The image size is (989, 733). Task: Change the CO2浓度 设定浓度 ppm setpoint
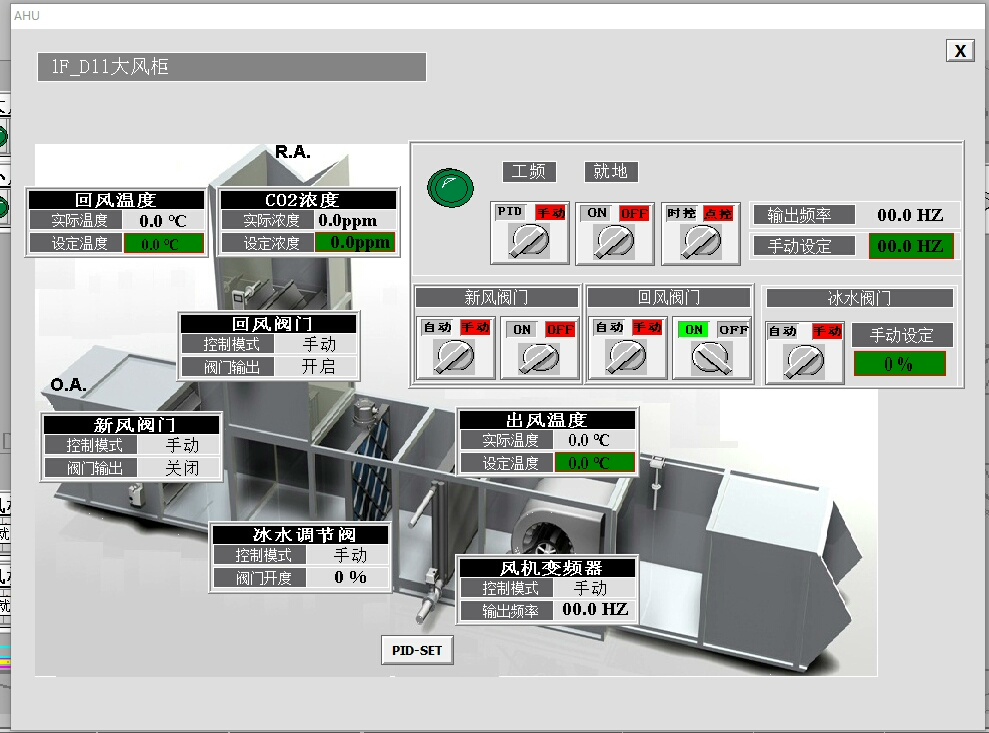tap(355, 243)
